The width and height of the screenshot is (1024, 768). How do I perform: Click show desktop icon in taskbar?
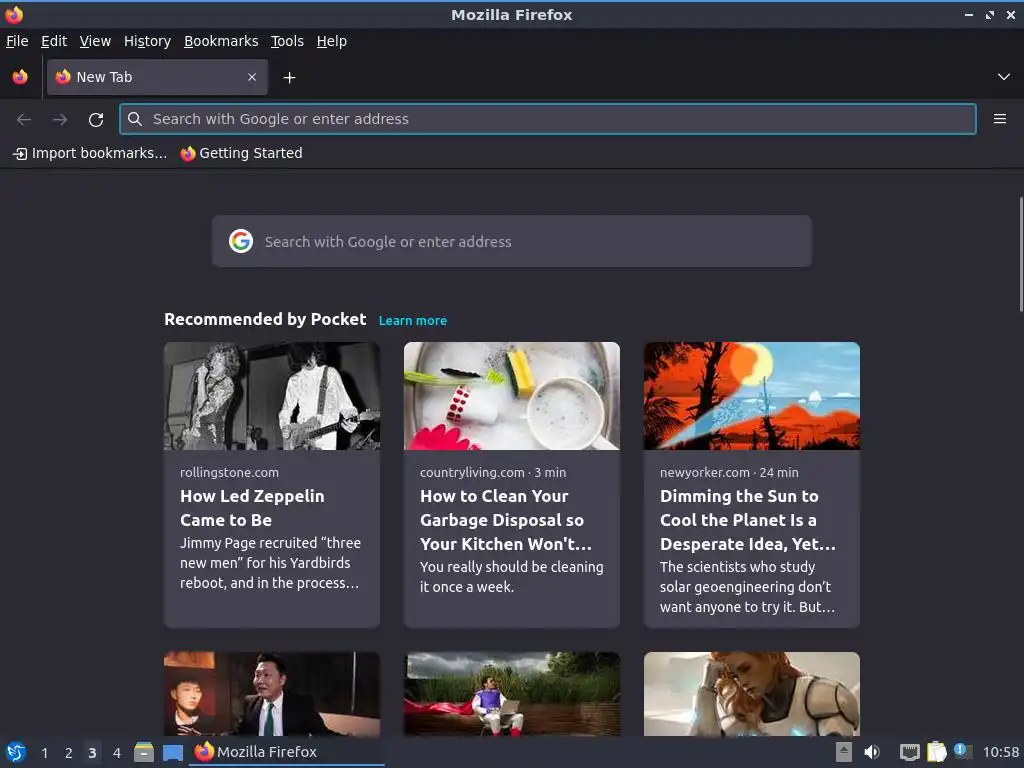click(172, 753)
